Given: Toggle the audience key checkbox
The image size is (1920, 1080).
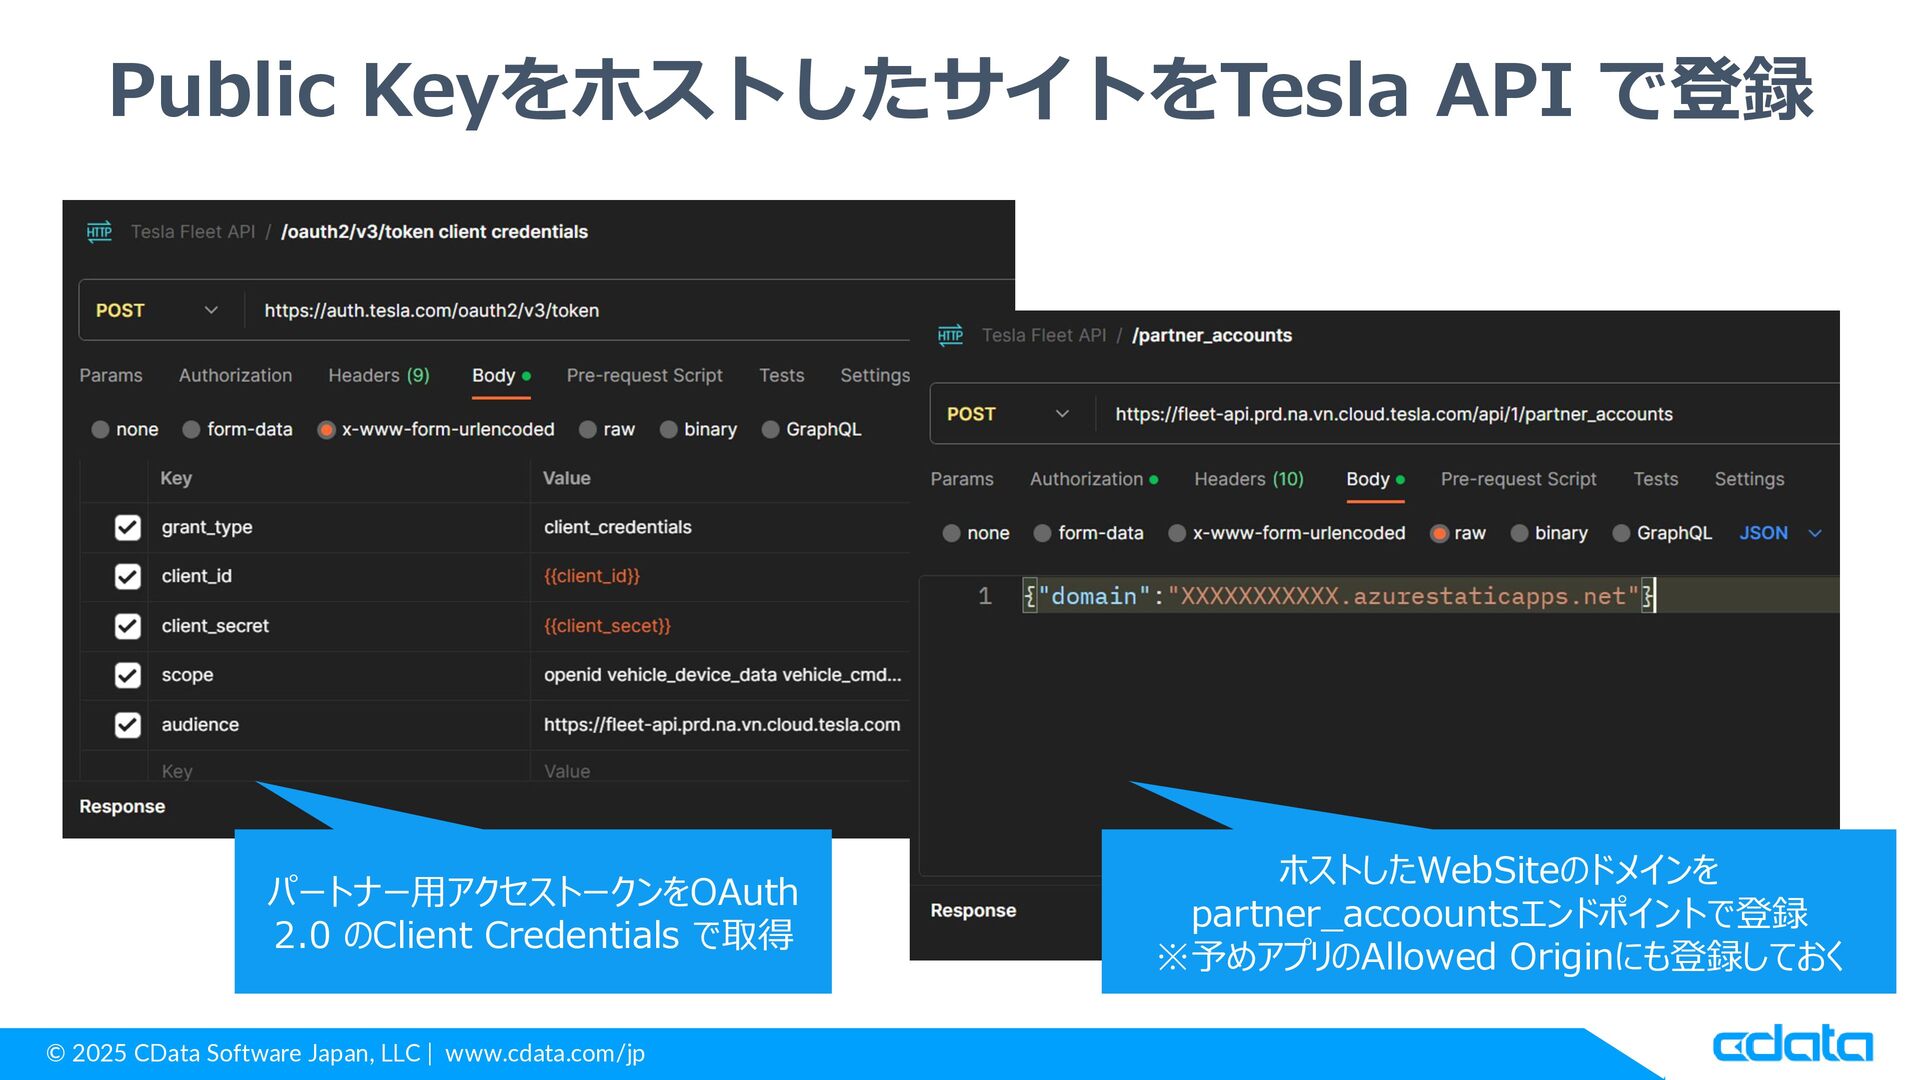Looking at the screenshot, I should click(x=127, y=725).
